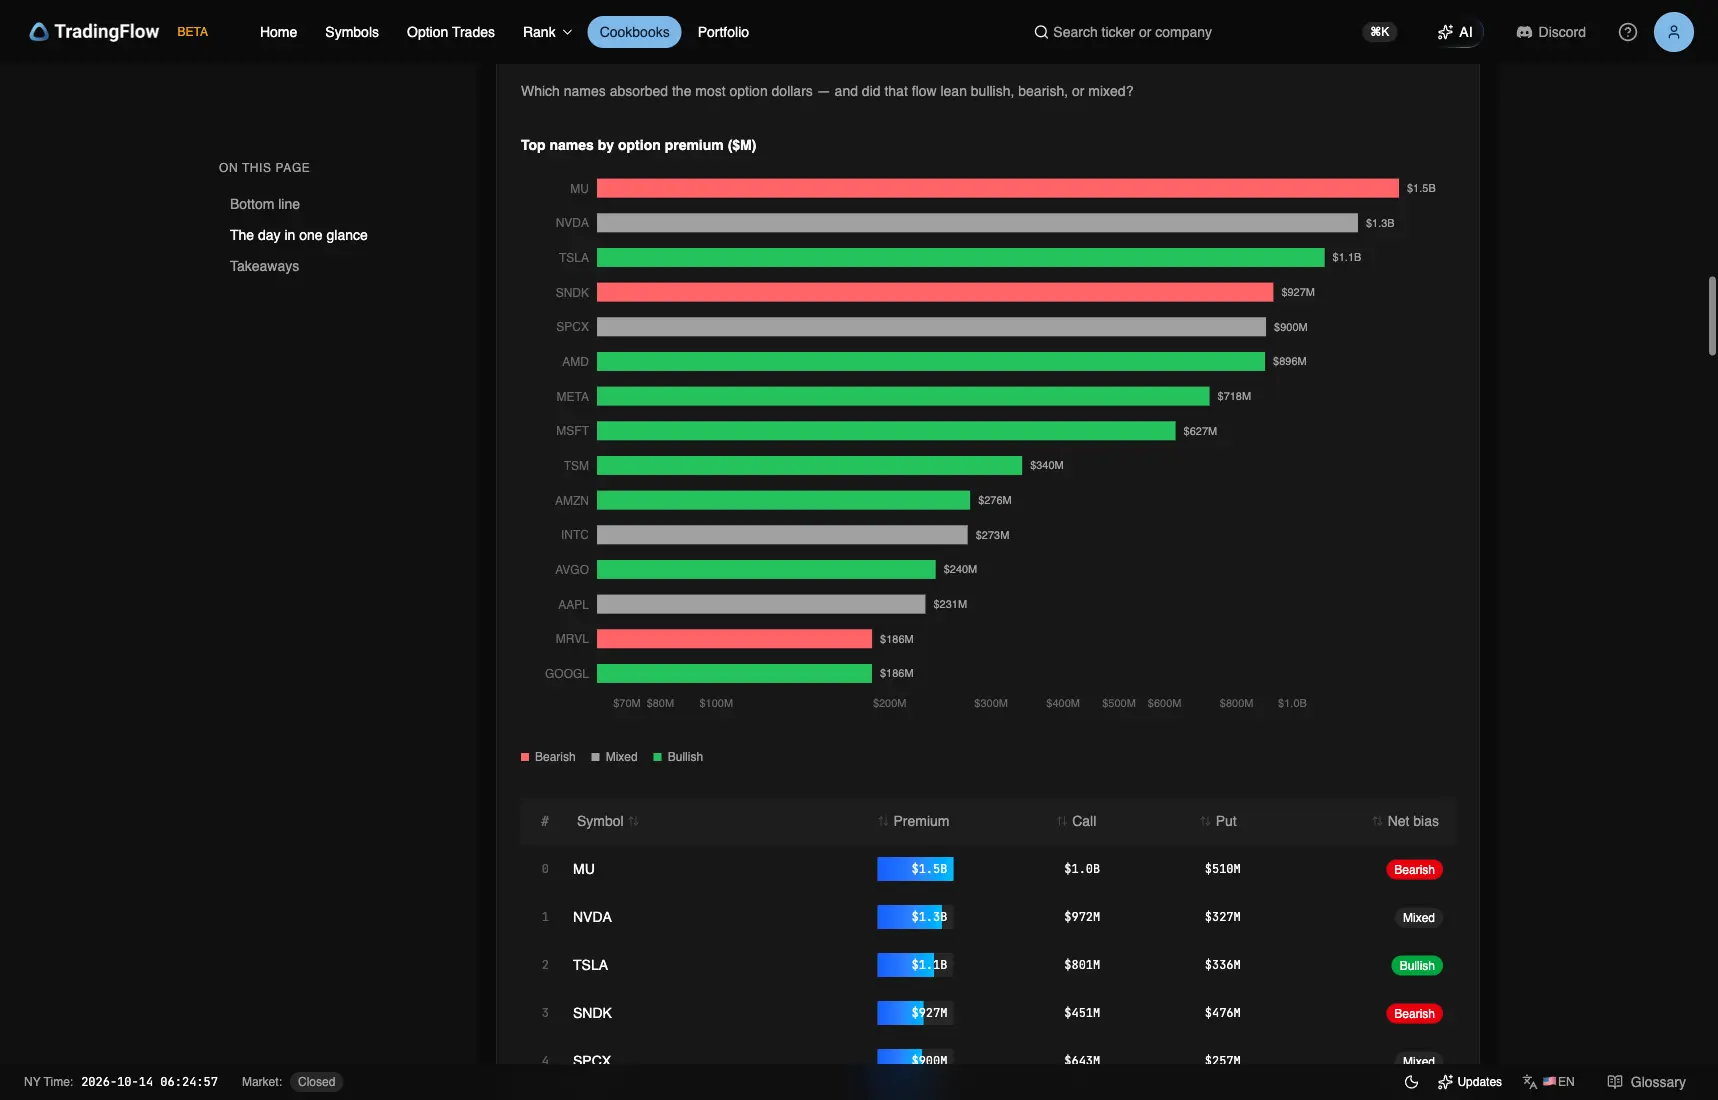Open the Discord link icon

[x=1524, y=32]
